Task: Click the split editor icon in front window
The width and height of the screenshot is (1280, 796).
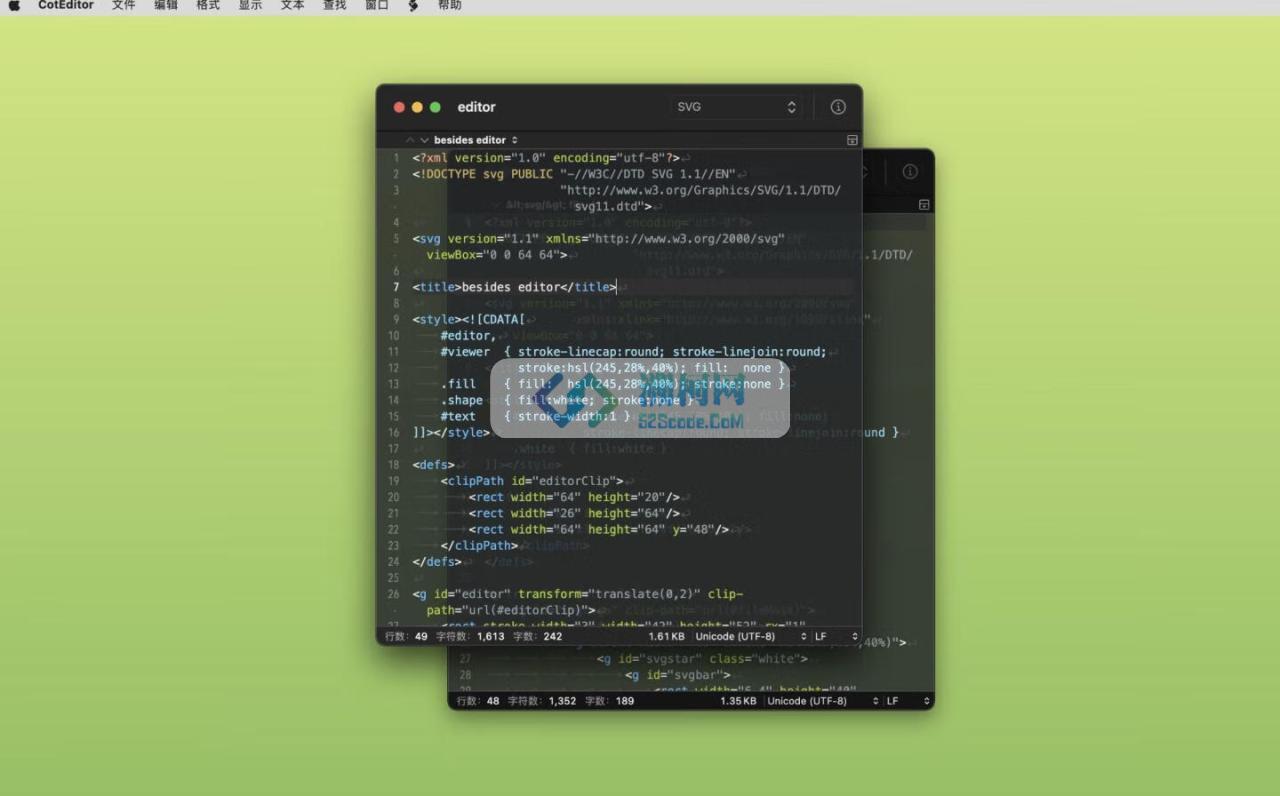Action: (852, 140)
